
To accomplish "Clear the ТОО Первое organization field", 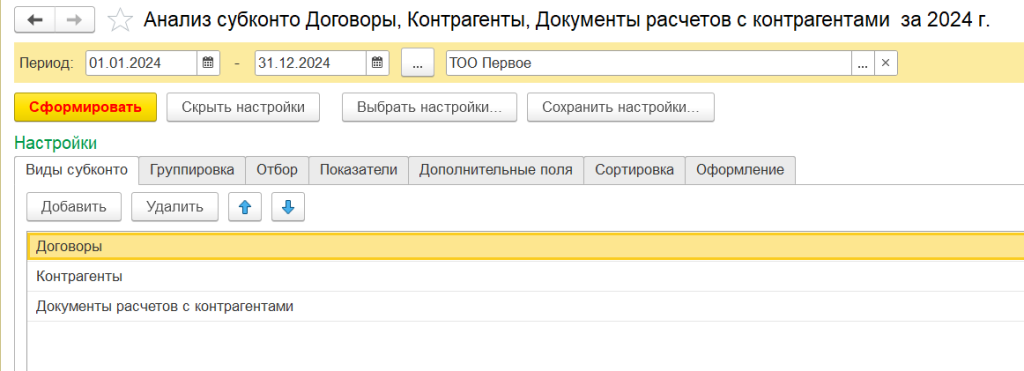I will click(886, 63).
